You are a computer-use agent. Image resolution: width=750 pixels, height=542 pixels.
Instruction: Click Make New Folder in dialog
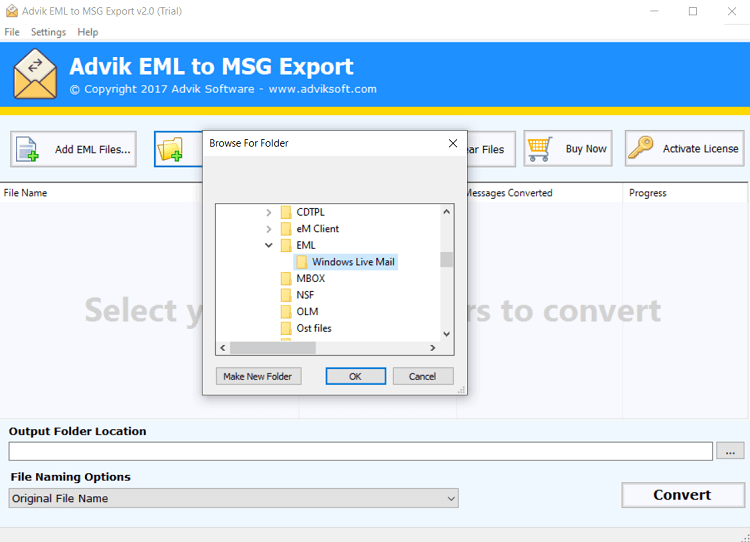(x=258, y=376)
